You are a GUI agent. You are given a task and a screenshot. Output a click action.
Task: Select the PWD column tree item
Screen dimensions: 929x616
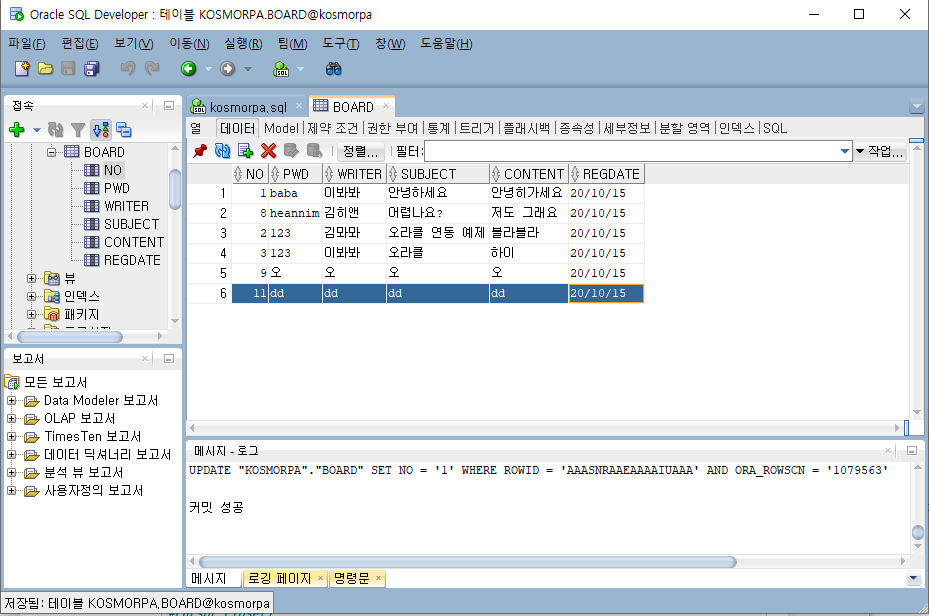tap(117, 188)
